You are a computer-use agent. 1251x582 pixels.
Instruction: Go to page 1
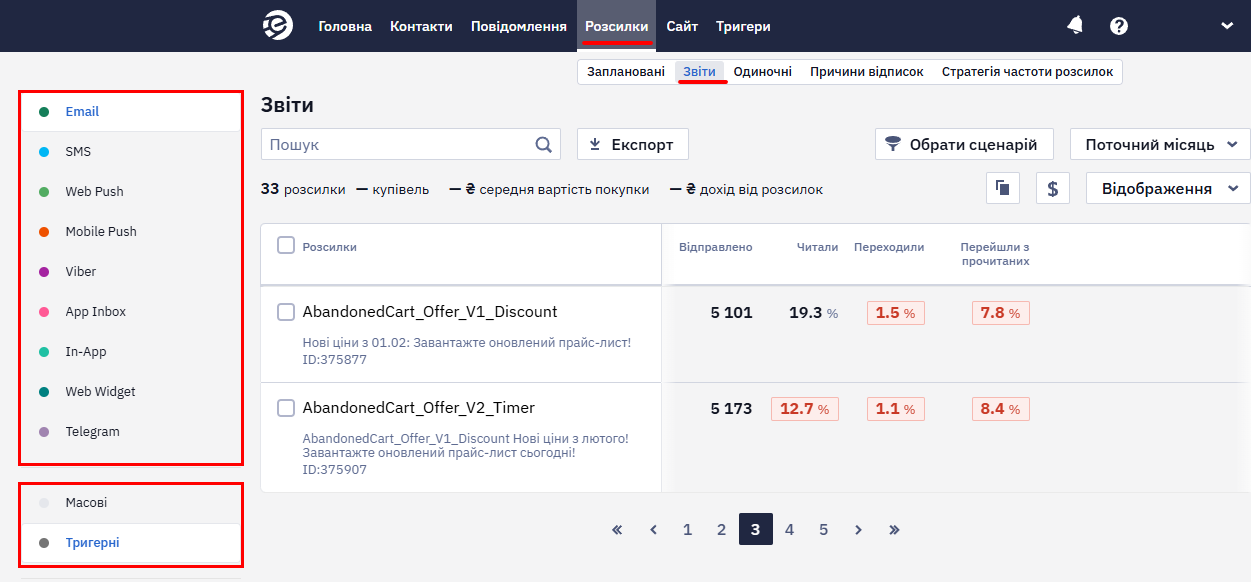(687, 529)
